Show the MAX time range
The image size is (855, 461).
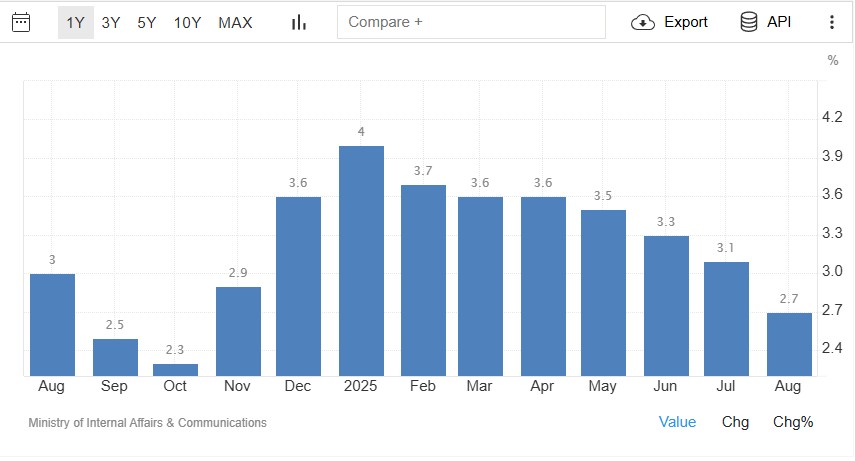[235, 22]
